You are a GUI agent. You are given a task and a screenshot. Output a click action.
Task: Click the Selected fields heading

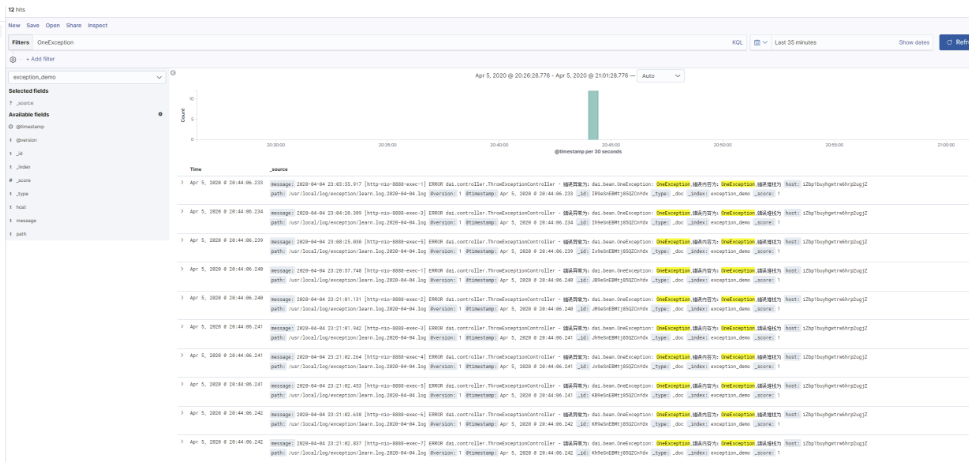28,91
